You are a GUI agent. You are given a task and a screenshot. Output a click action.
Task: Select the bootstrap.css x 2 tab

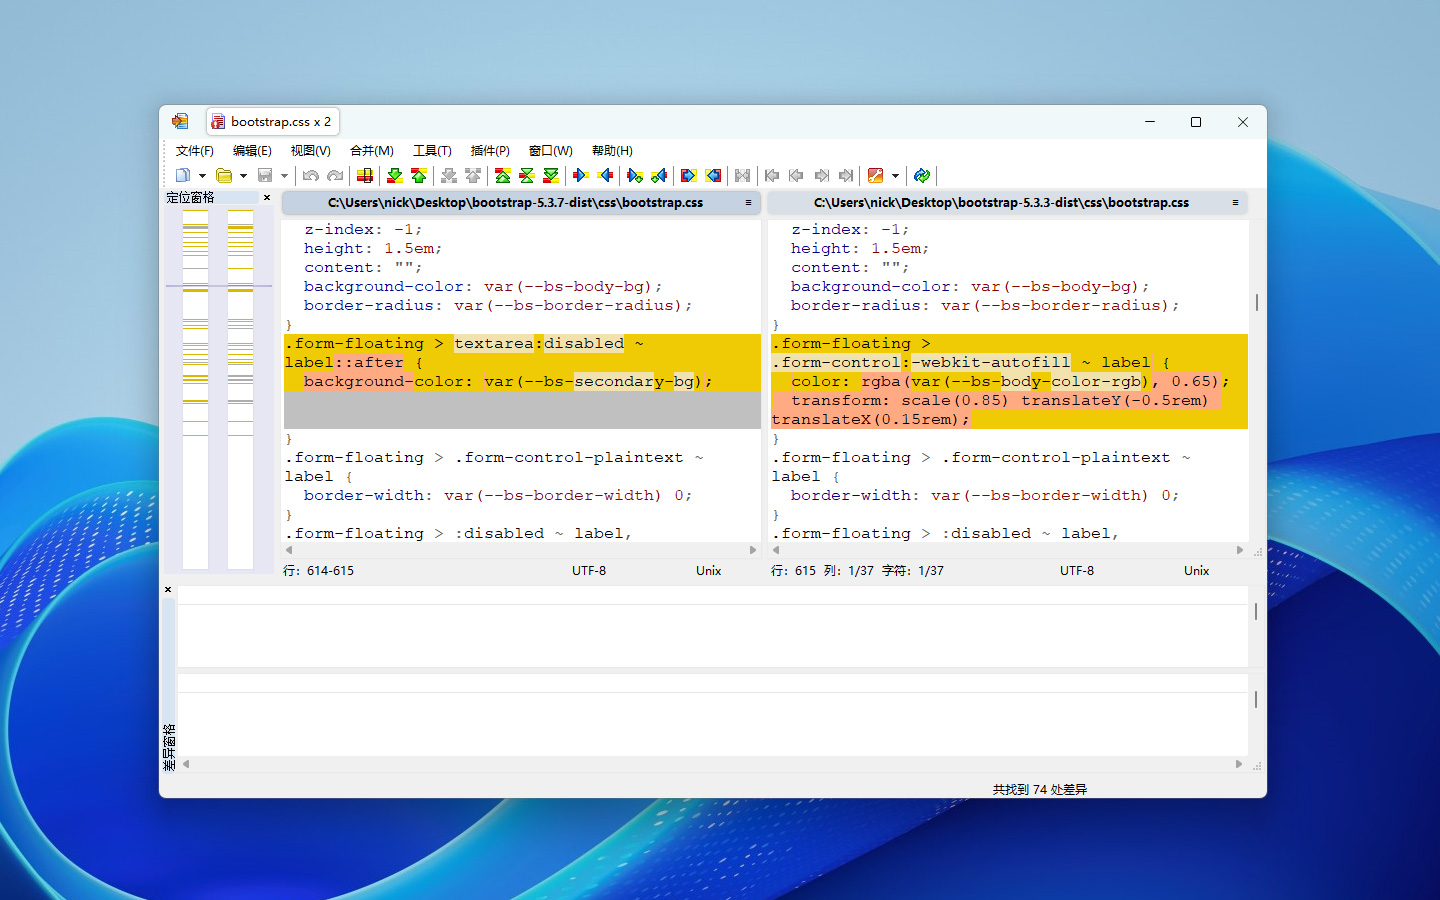(x=273, y=122)
